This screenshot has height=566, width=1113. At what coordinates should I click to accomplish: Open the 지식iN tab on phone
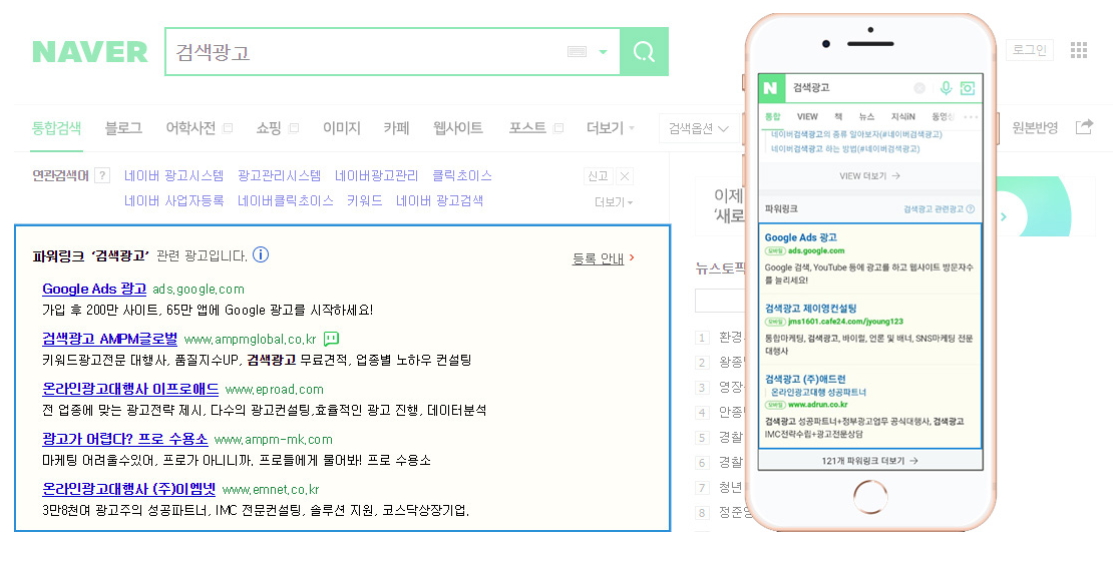pos(903,116)
